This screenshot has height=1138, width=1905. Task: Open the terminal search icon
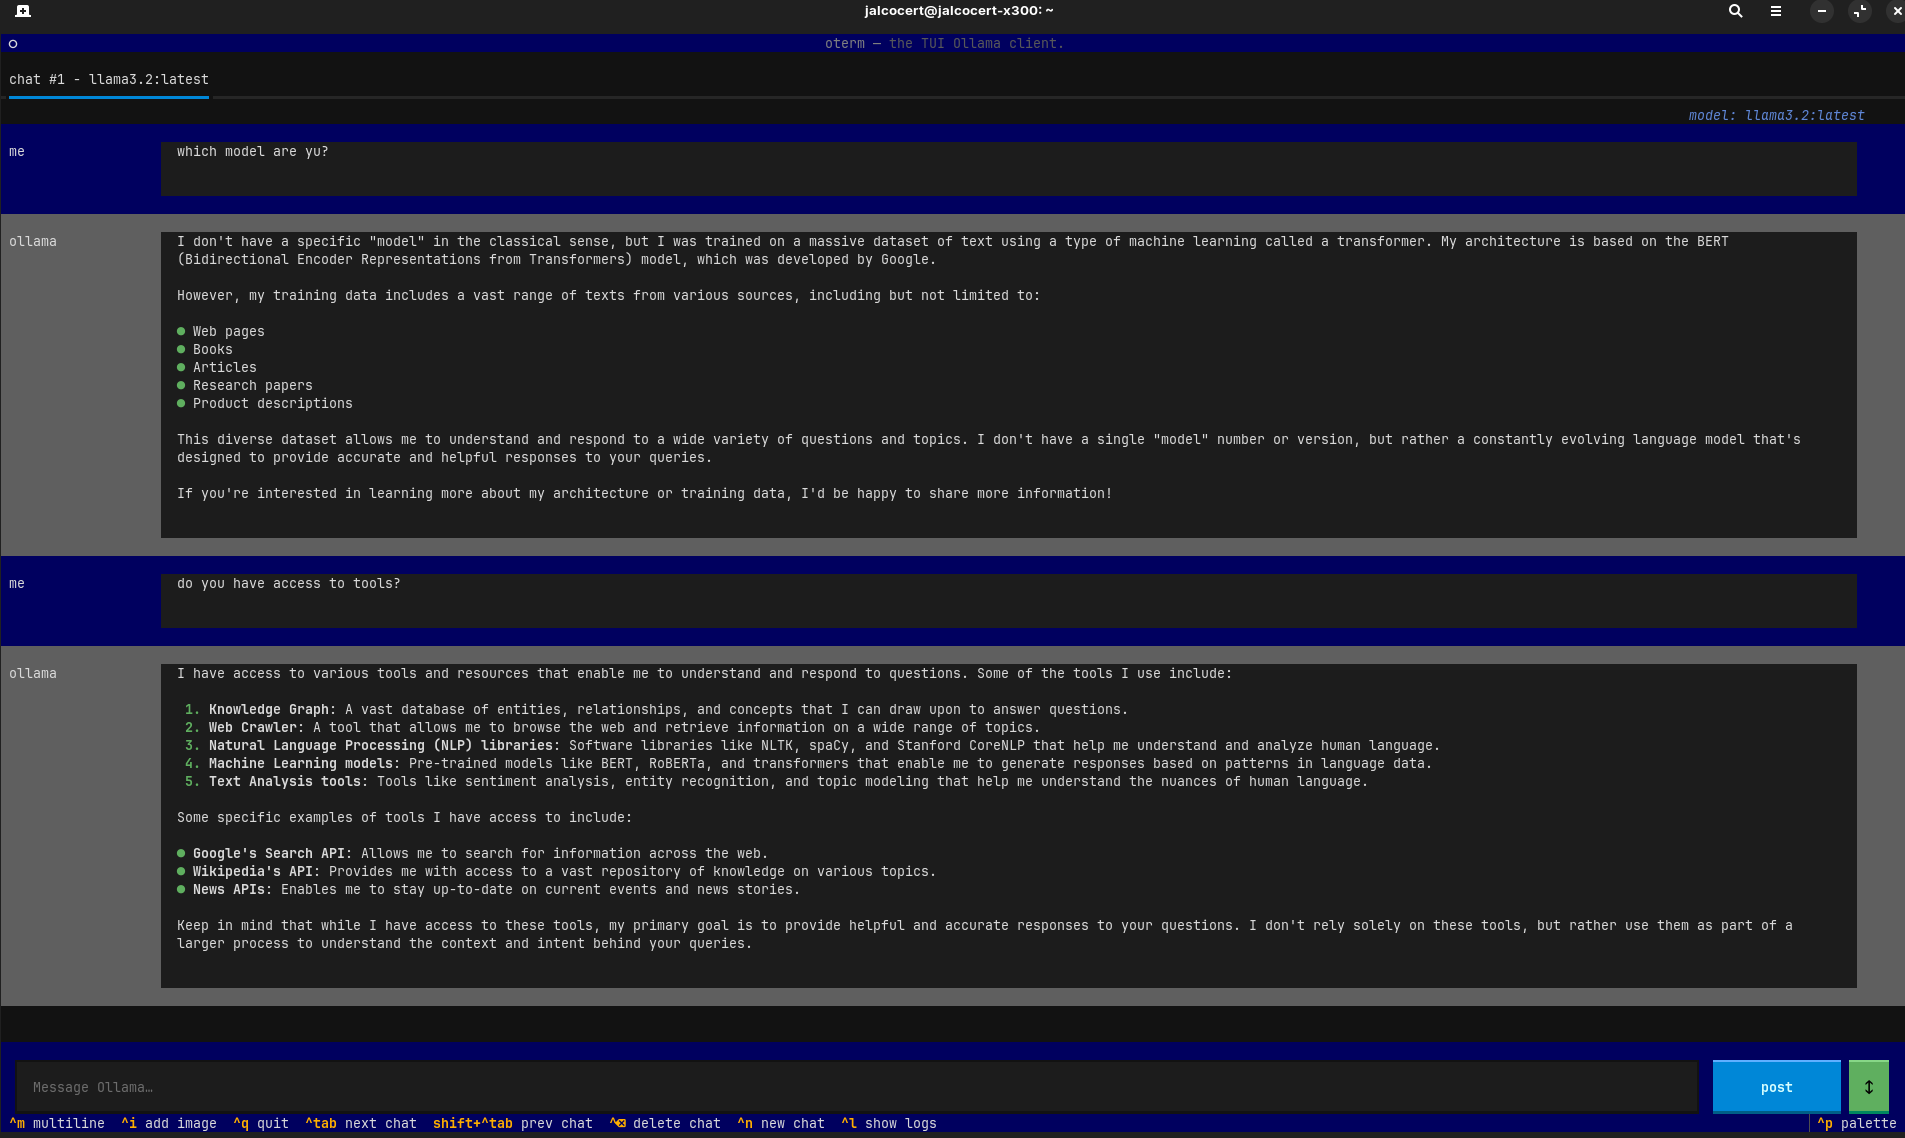point(1736,11)
